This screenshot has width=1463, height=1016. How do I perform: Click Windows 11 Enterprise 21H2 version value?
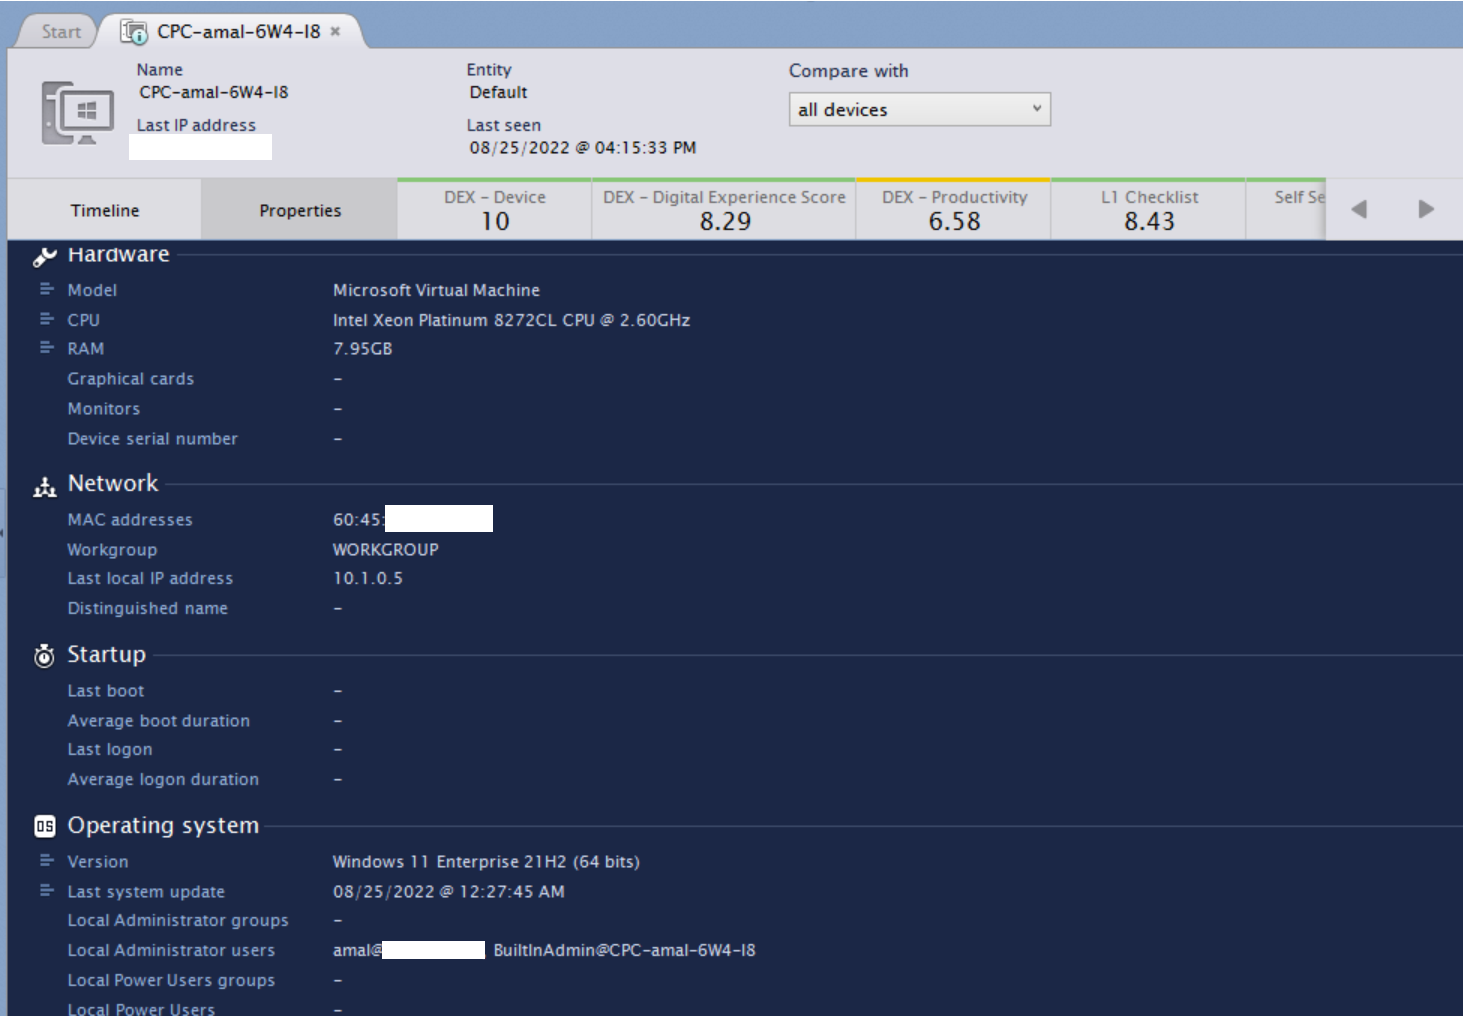click(486, 862)
